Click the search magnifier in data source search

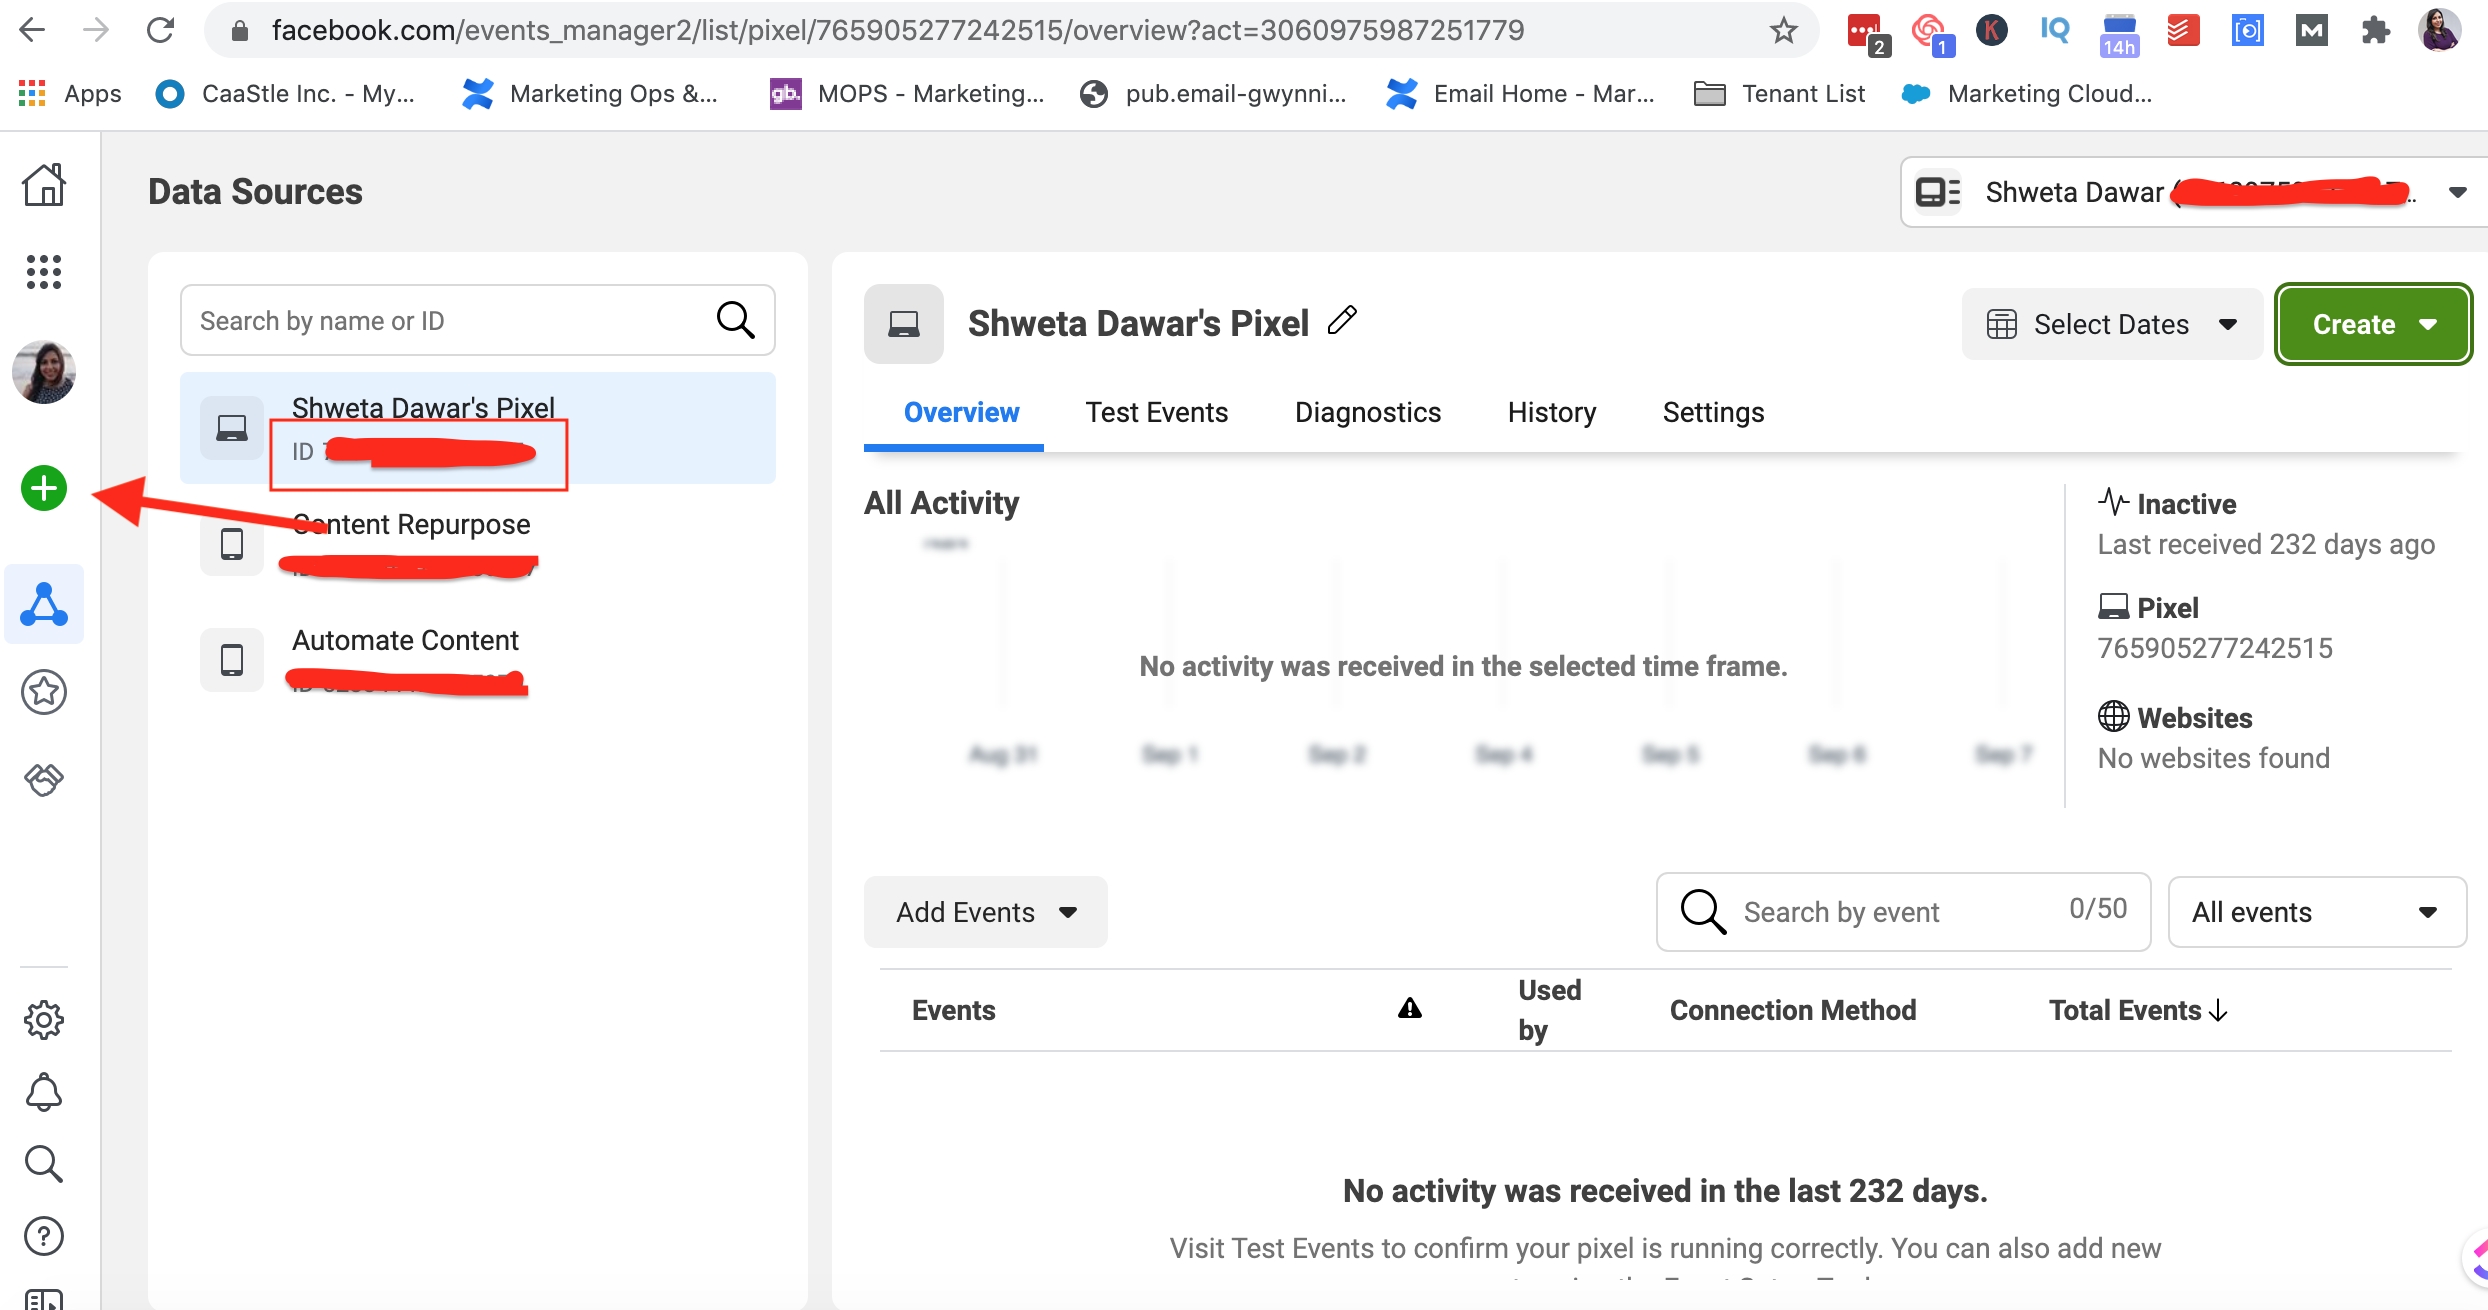point(736,320)
